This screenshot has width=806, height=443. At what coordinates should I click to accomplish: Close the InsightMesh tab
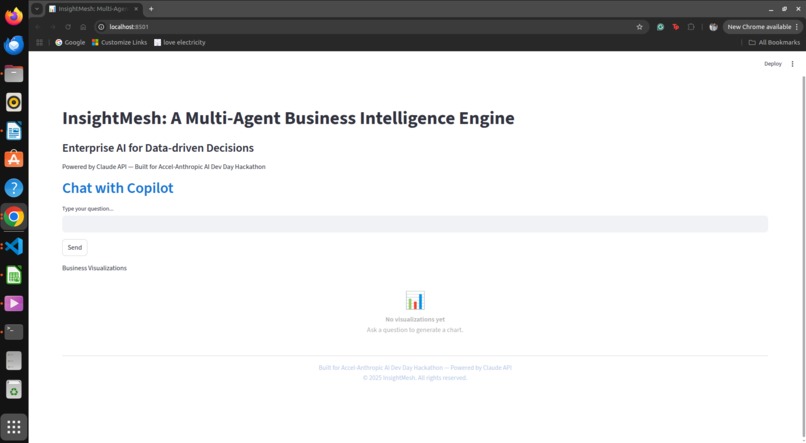[136, 9]
